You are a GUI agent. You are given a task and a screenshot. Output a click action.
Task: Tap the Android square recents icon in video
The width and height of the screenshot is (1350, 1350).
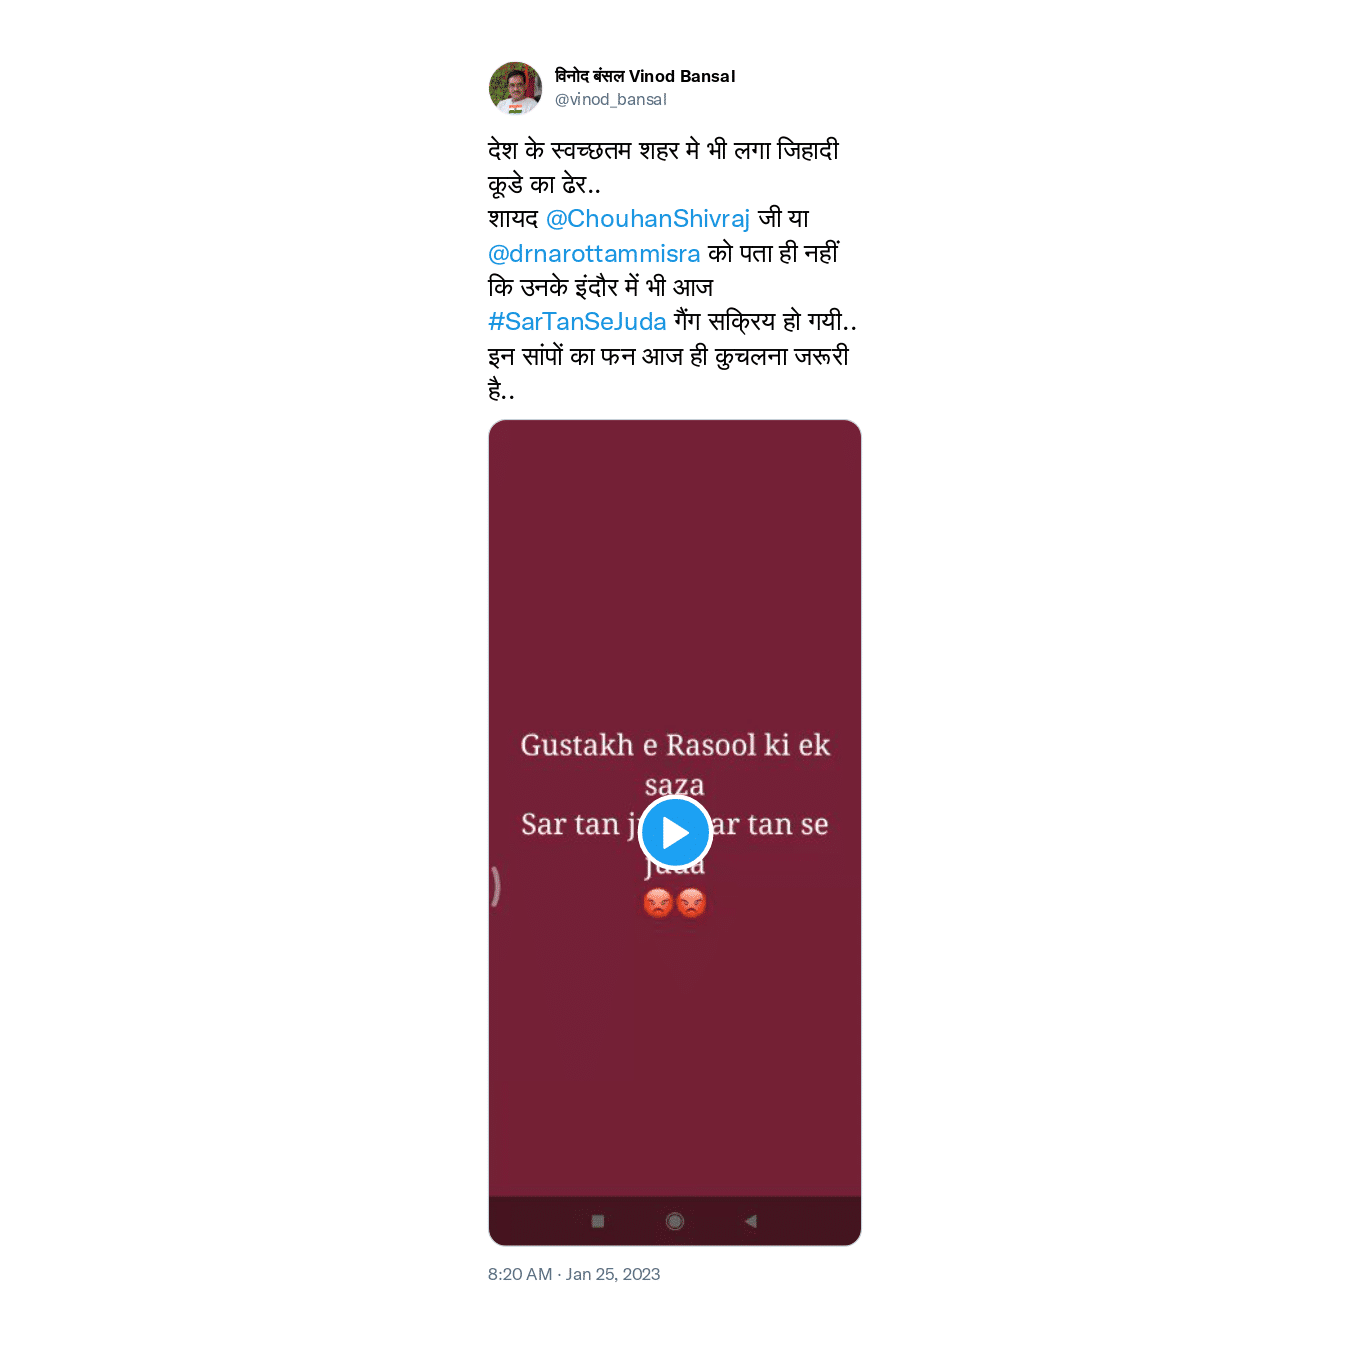[x=598, y=1221]
